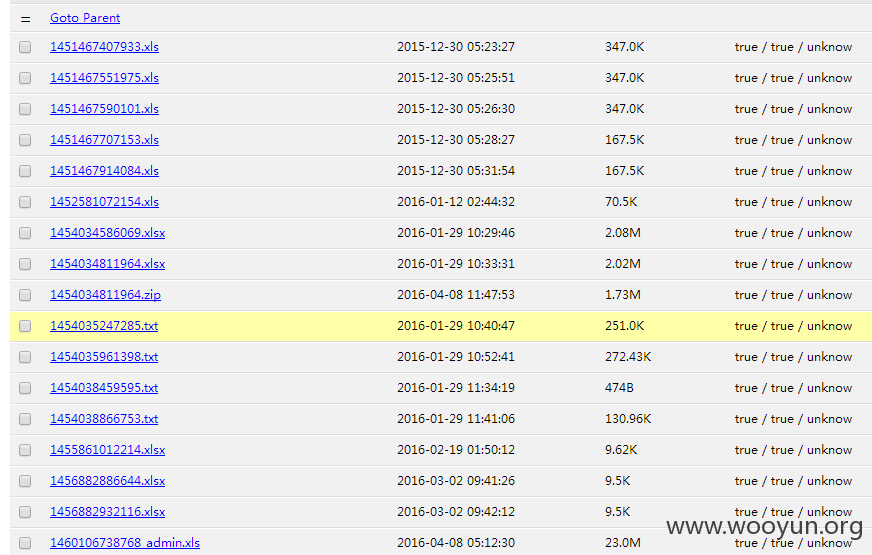Click date 2015-12-30 05:31:54

click(x=456, y=171)
